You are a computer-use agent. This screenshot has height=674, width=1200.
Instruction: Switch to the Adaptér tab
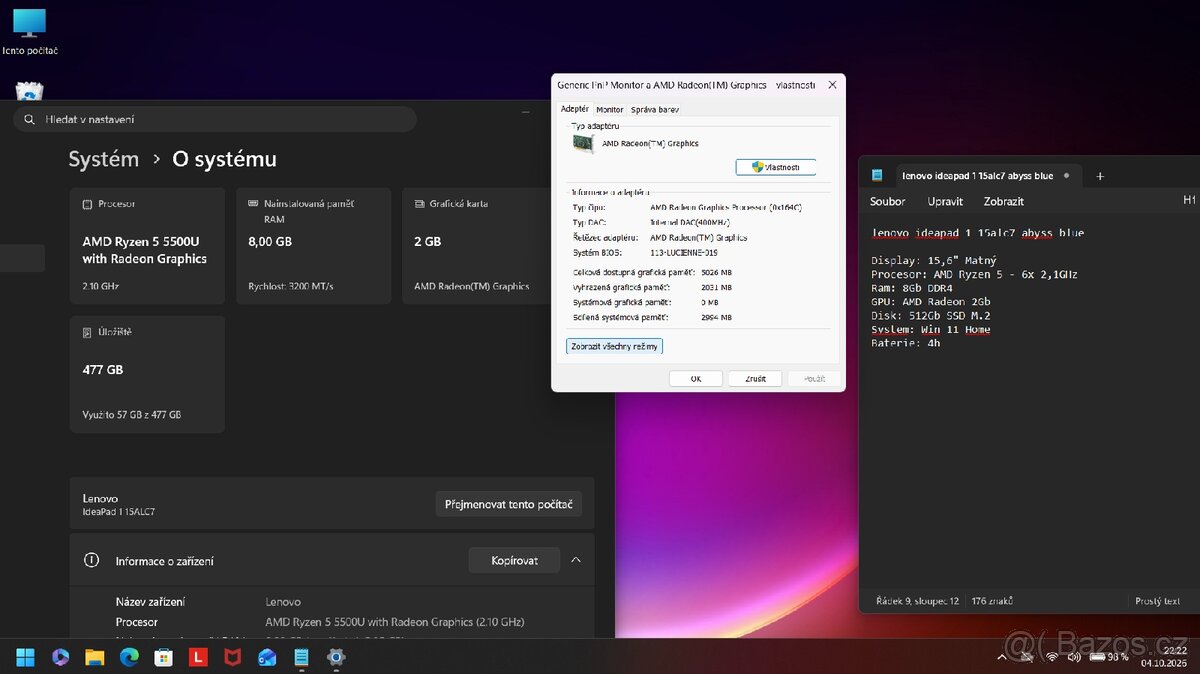[x=574, y=109]
